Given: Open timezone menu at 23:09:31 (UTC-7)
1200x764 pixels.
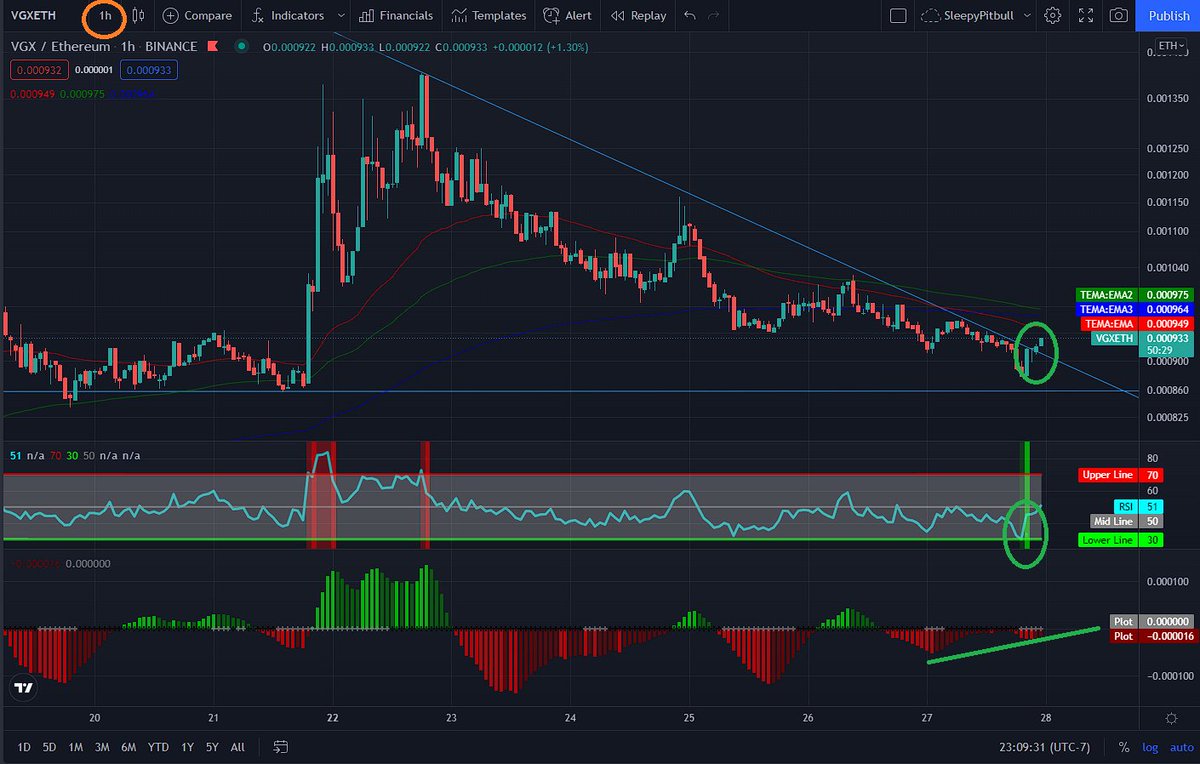Looking at the screenshot, I should point(1043,746).
